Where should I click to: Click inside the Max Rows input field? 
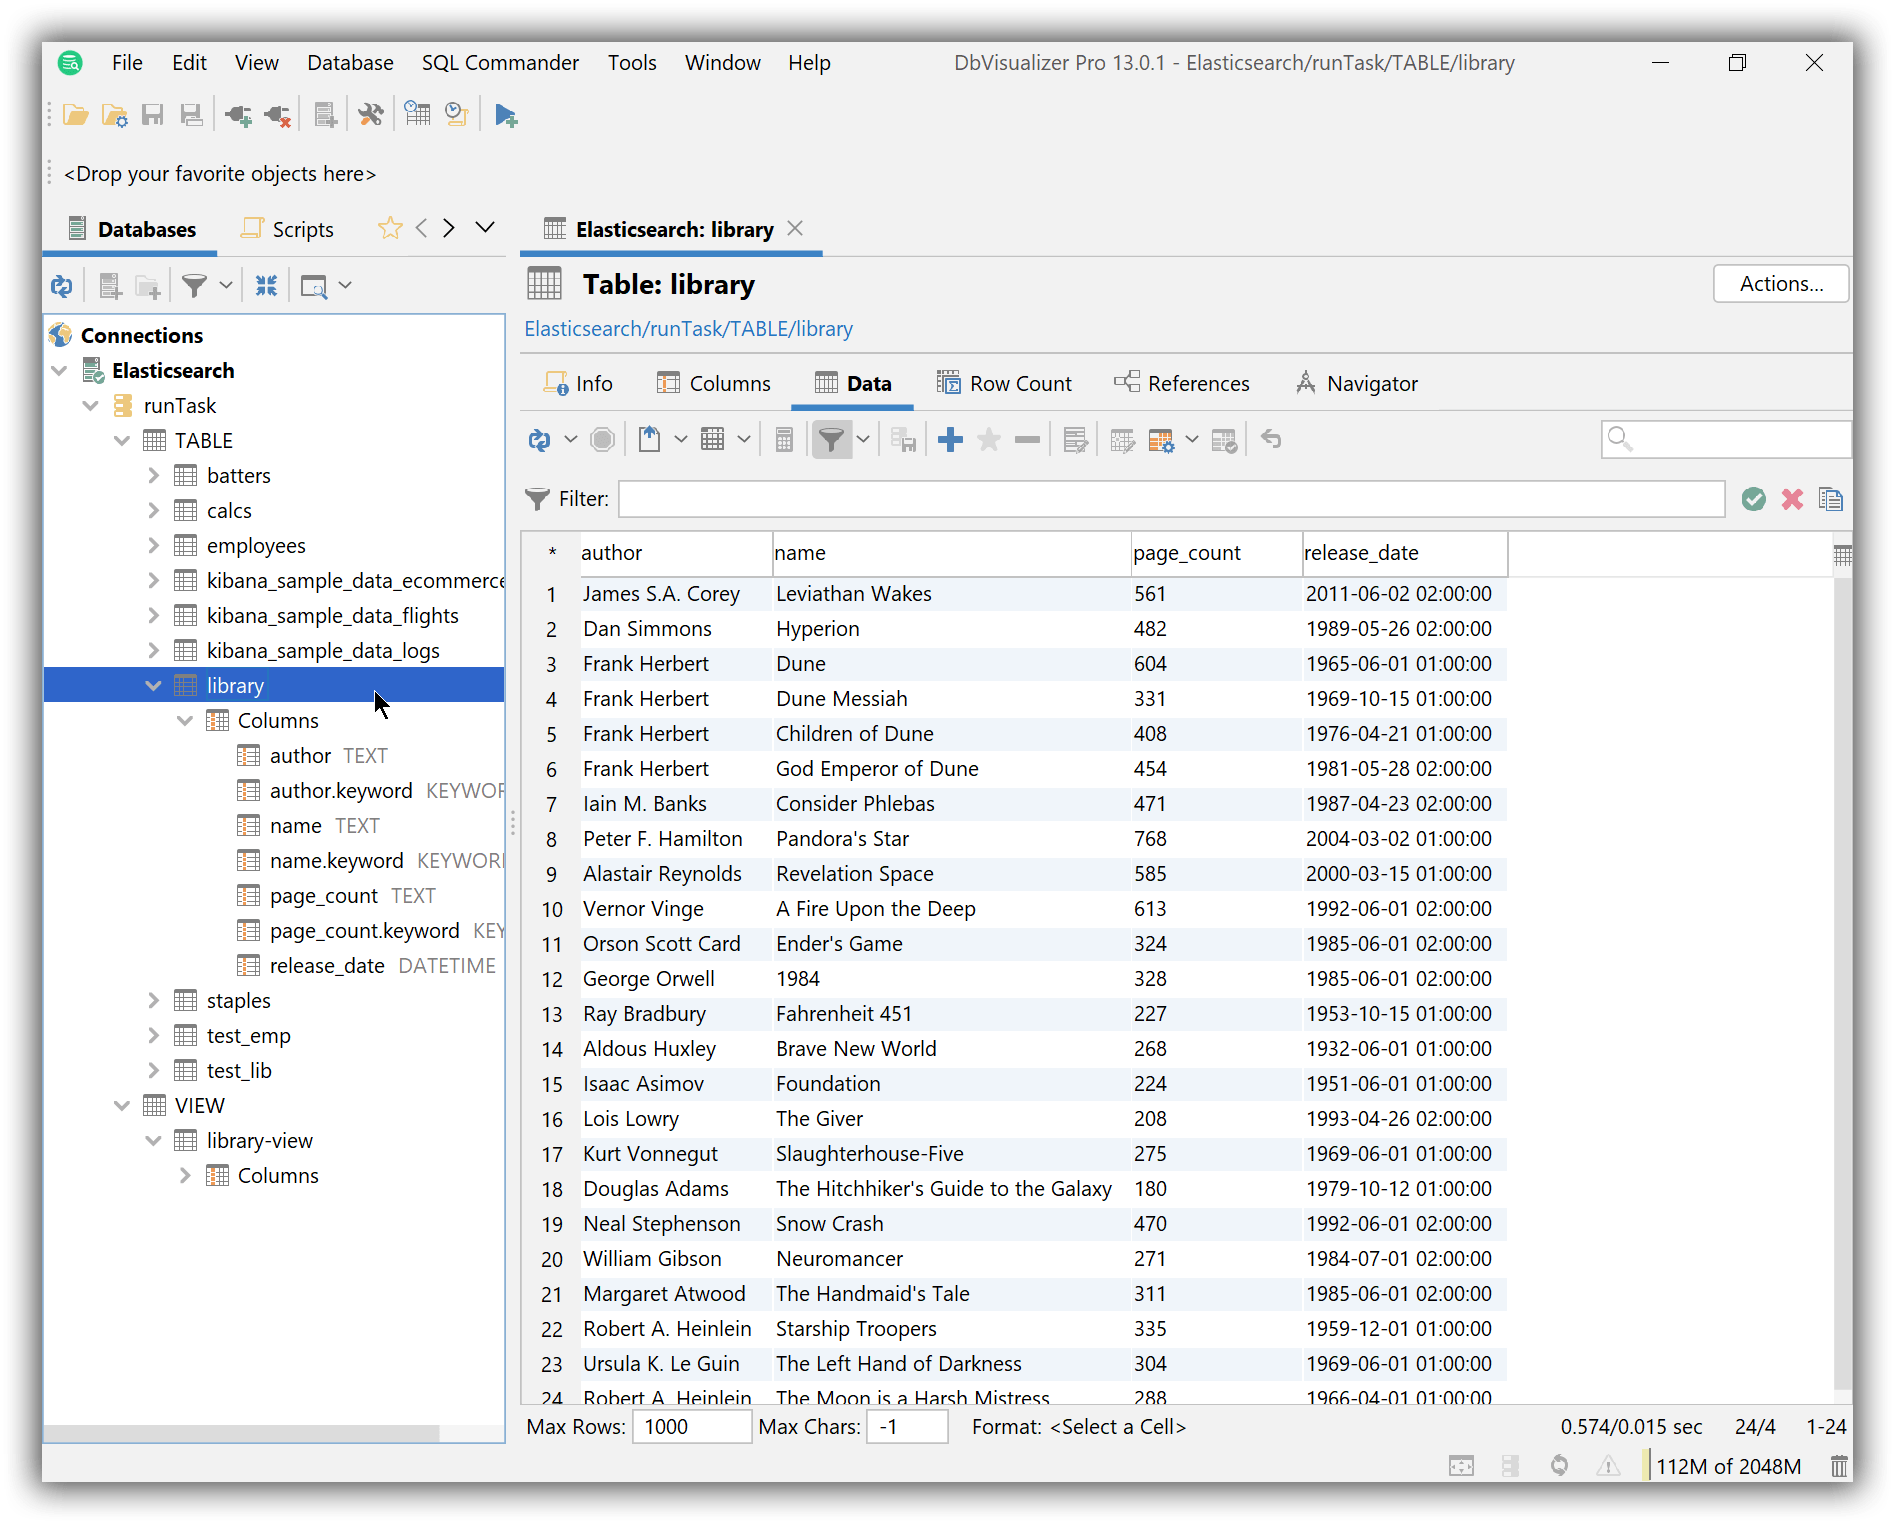point(691,1427)
